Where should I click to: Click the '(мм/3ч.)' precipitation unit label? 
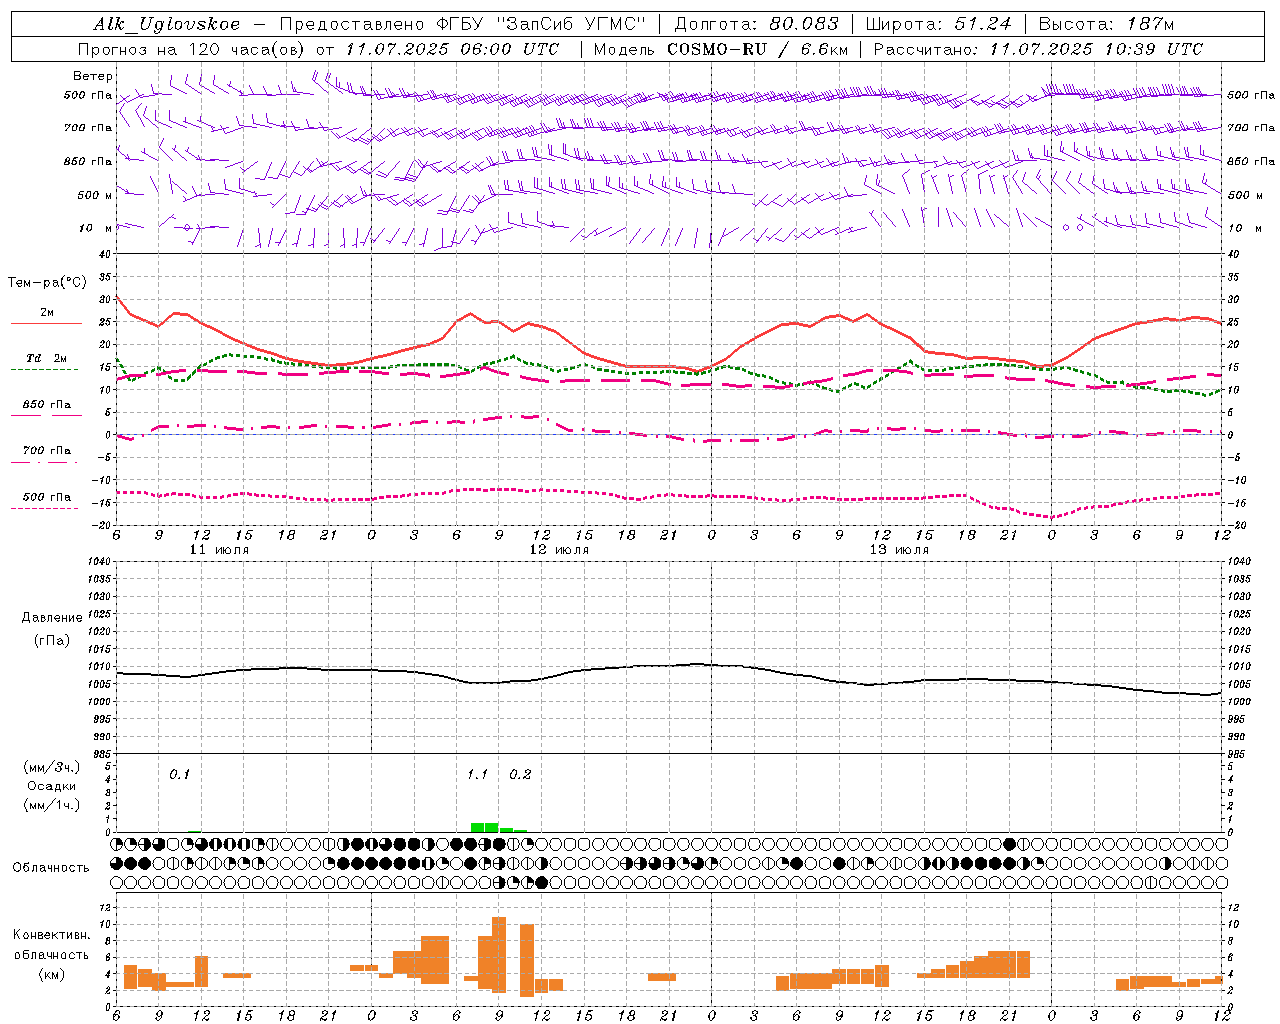click(52, 768)
